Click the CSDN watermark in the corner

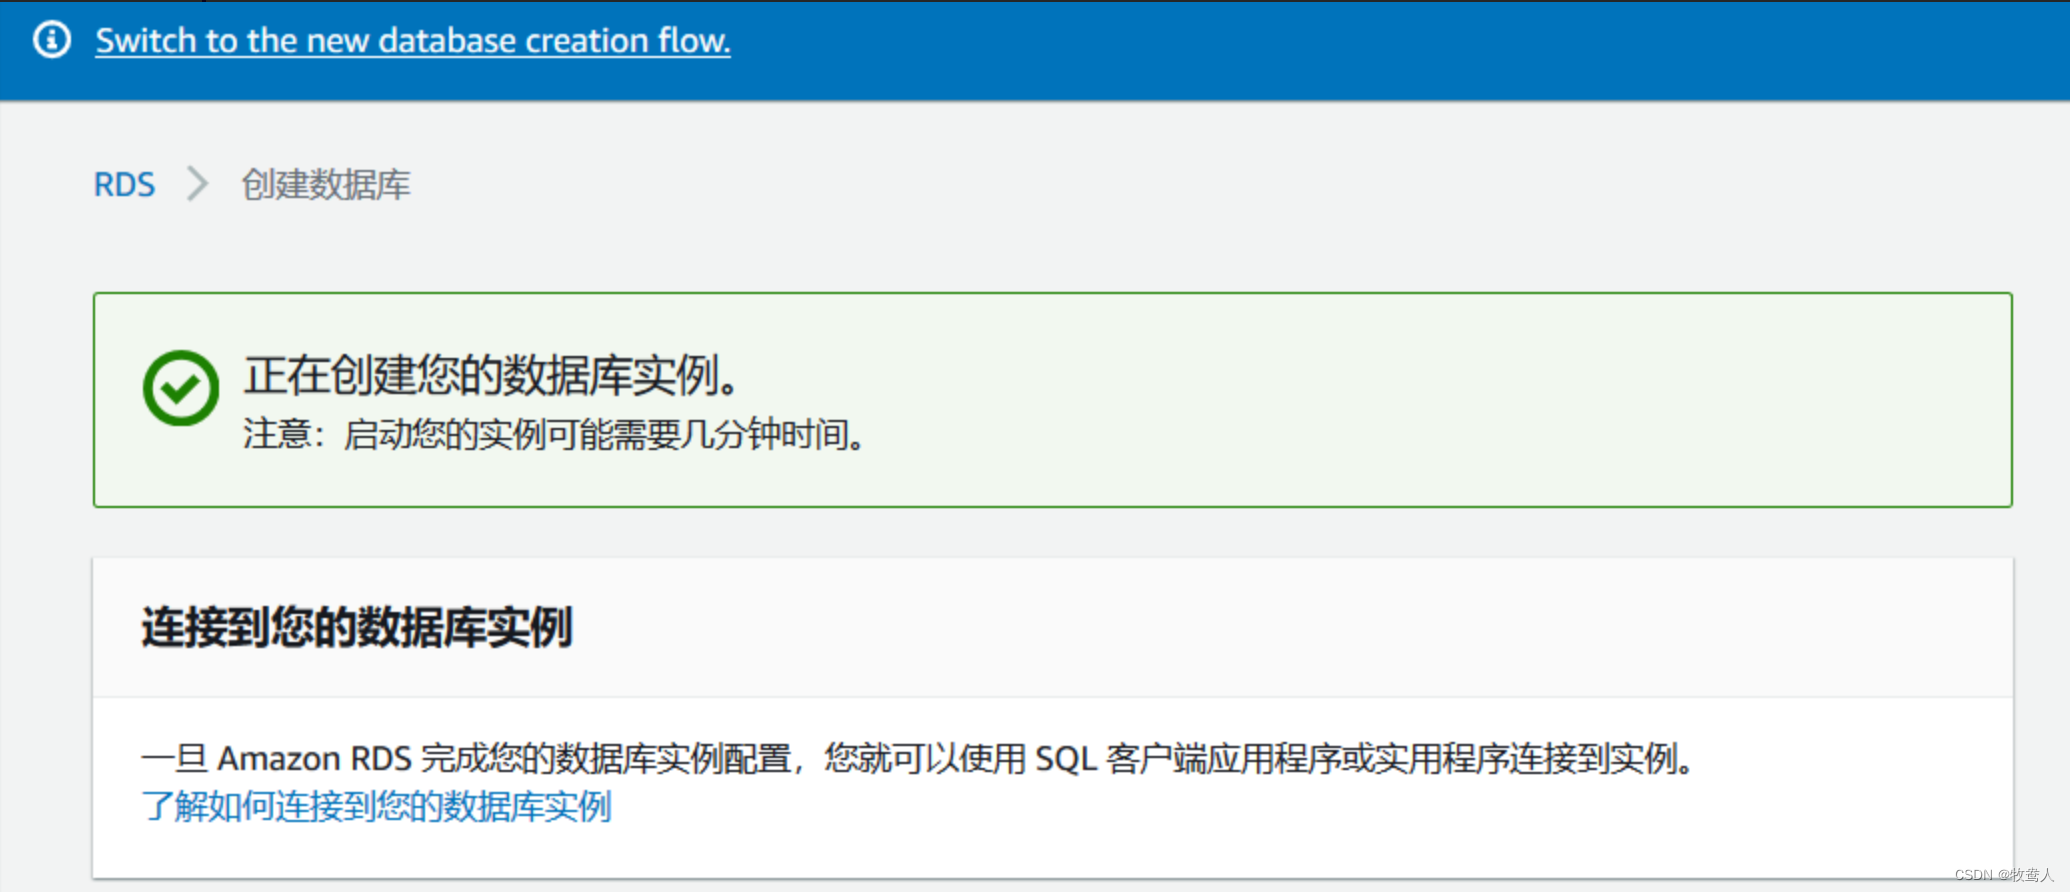2004,875
